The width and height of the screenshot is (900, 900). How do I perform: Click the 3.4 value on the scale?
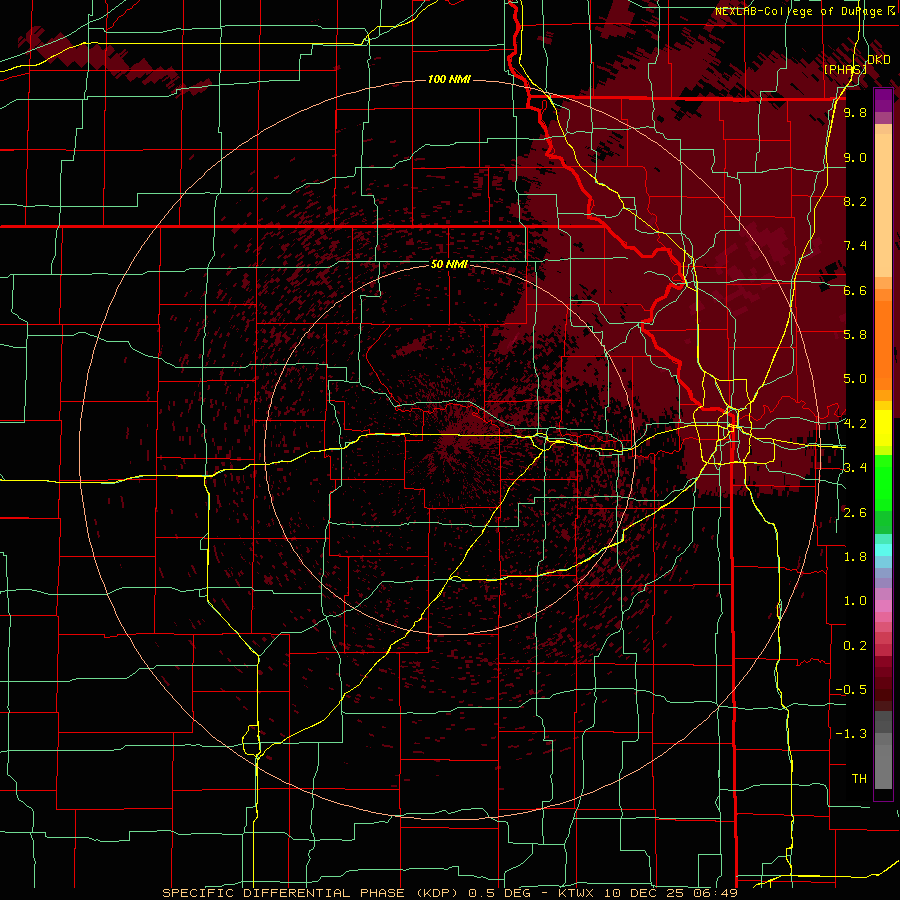855,468
